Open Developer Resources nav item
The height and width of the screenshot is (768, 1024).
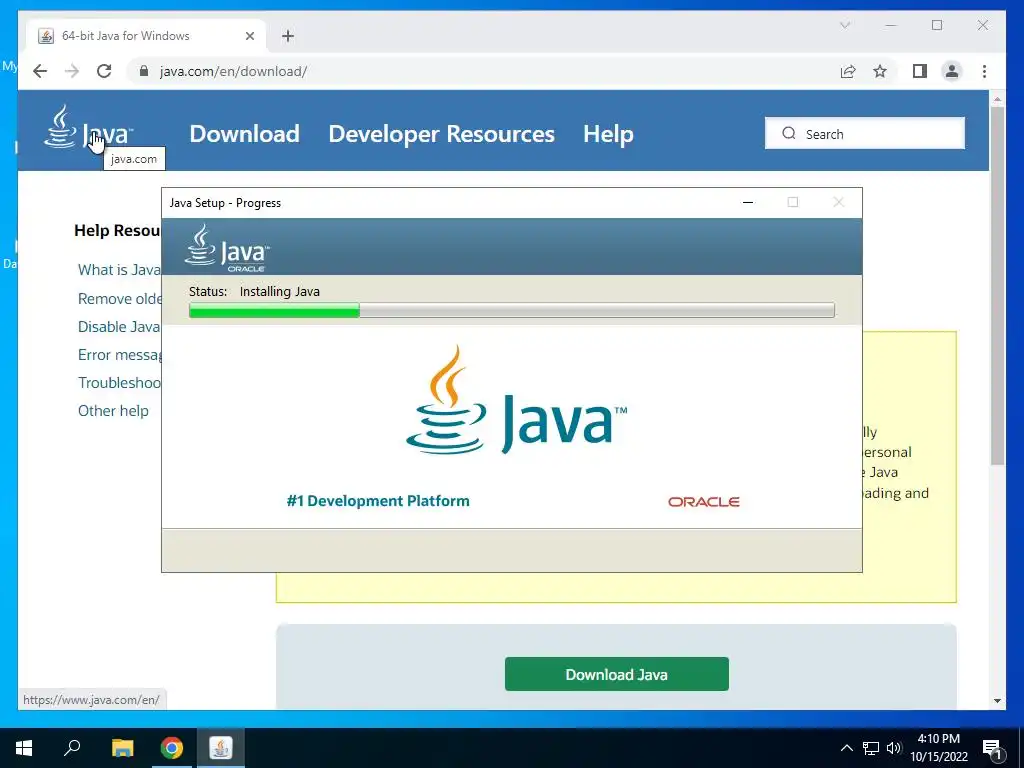pos(441,134)
